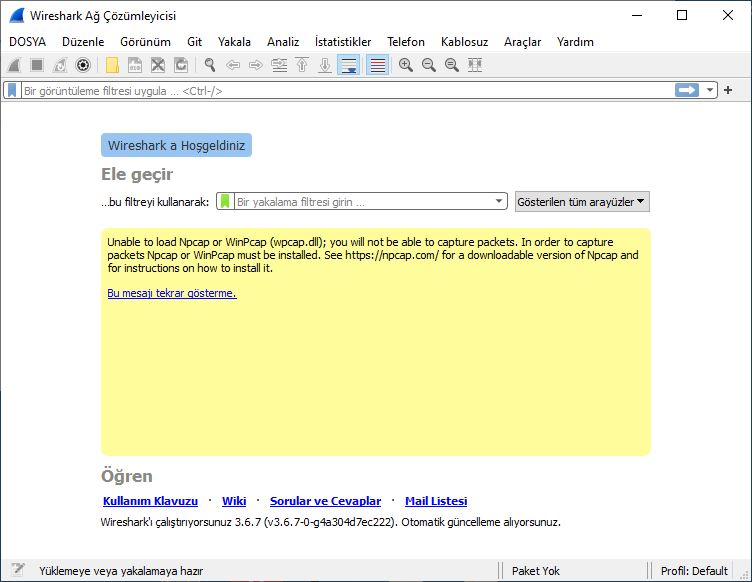Open the DOSYA menu
Image resolution: width=752 pixels, height=582 pixels.
click(x=27, y=42)
